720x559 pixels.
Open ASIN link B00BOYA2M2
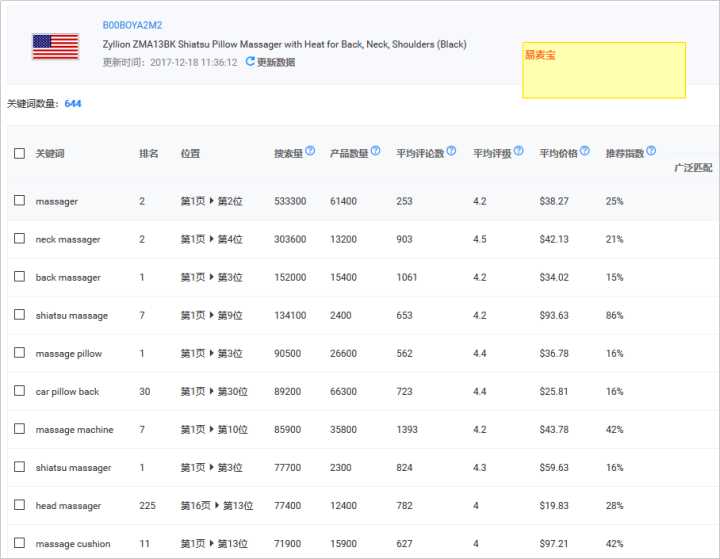click(132, 25)
